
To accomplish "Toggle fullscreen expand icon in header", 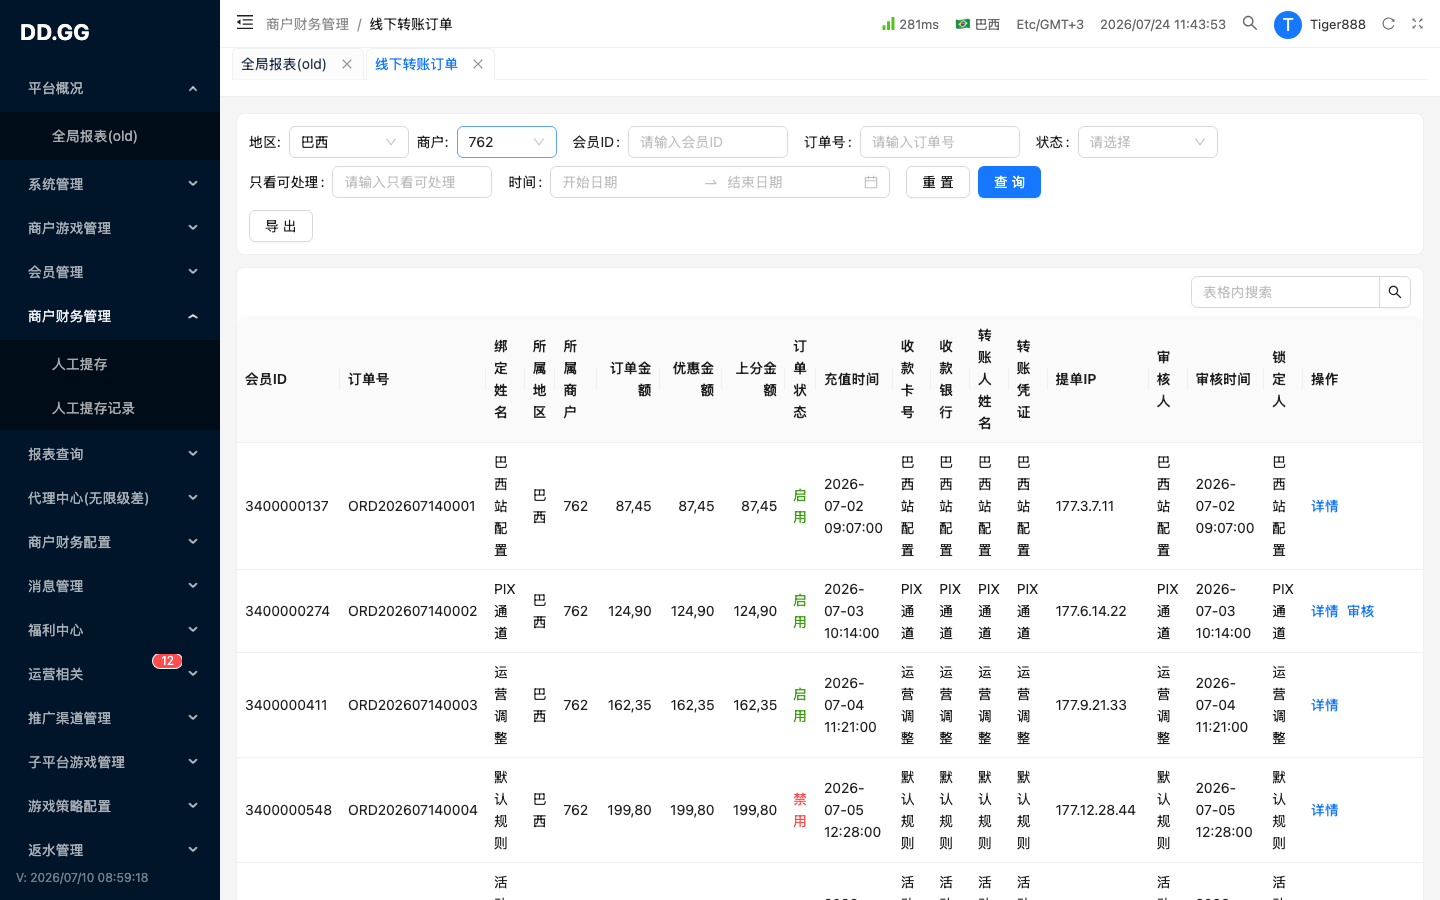I will pyautogui.click(x=1417, y=23).
